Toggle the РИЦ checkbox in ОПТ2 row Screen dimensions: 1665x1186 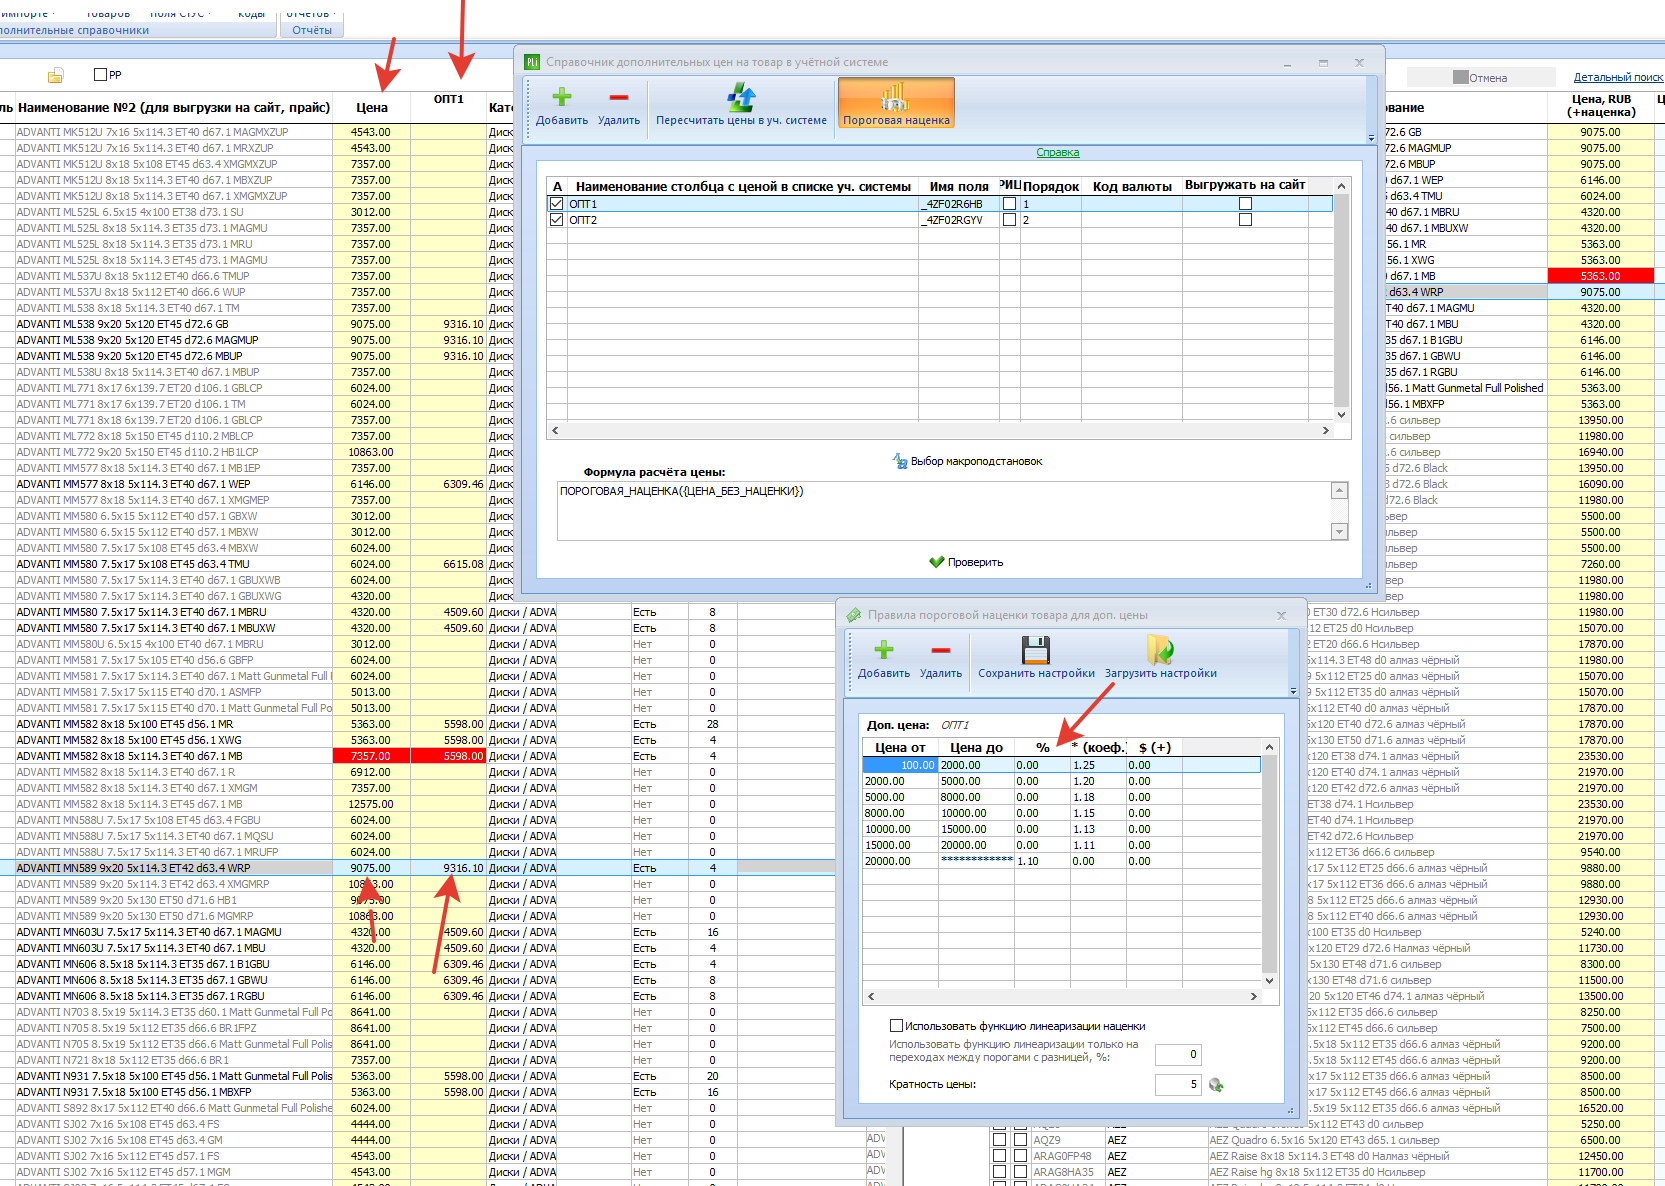click(1010, 220)
